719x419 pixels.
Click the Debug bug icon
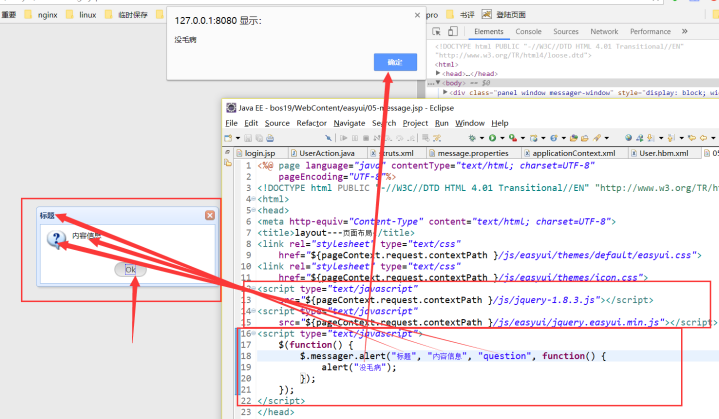pos(472,138)
